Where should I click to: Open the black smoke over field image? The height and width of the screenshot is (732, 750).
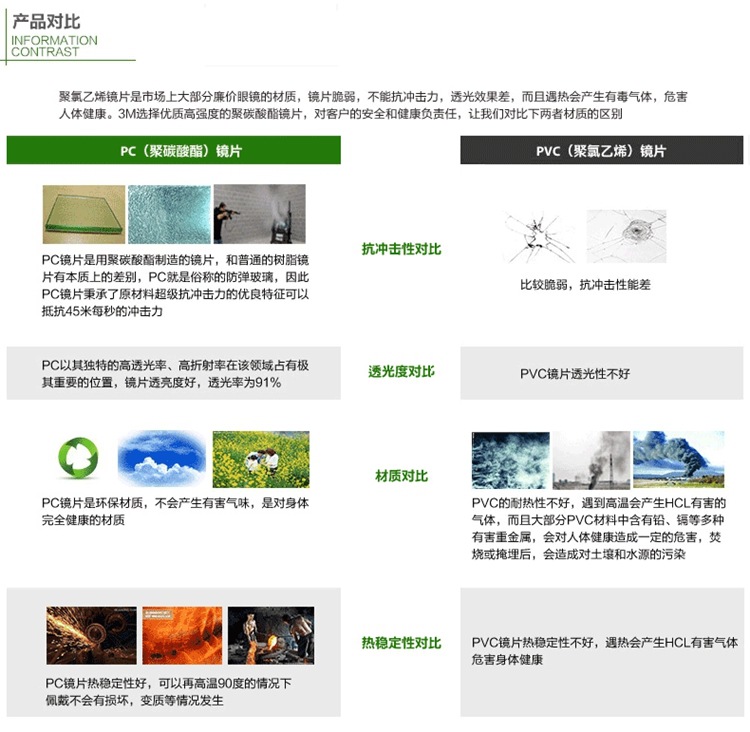point(679,459)
